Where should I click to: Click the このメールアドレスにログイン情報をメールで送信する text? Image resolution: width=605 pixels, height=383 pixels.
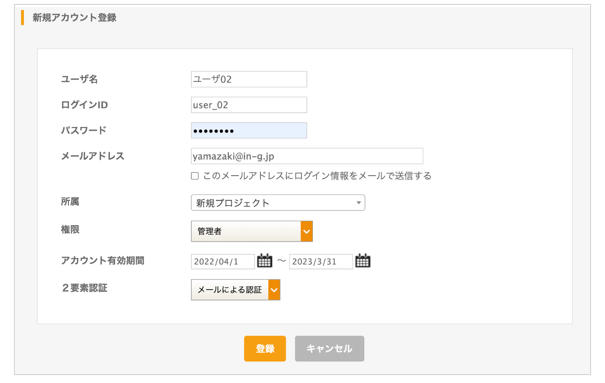click(317, 176)
